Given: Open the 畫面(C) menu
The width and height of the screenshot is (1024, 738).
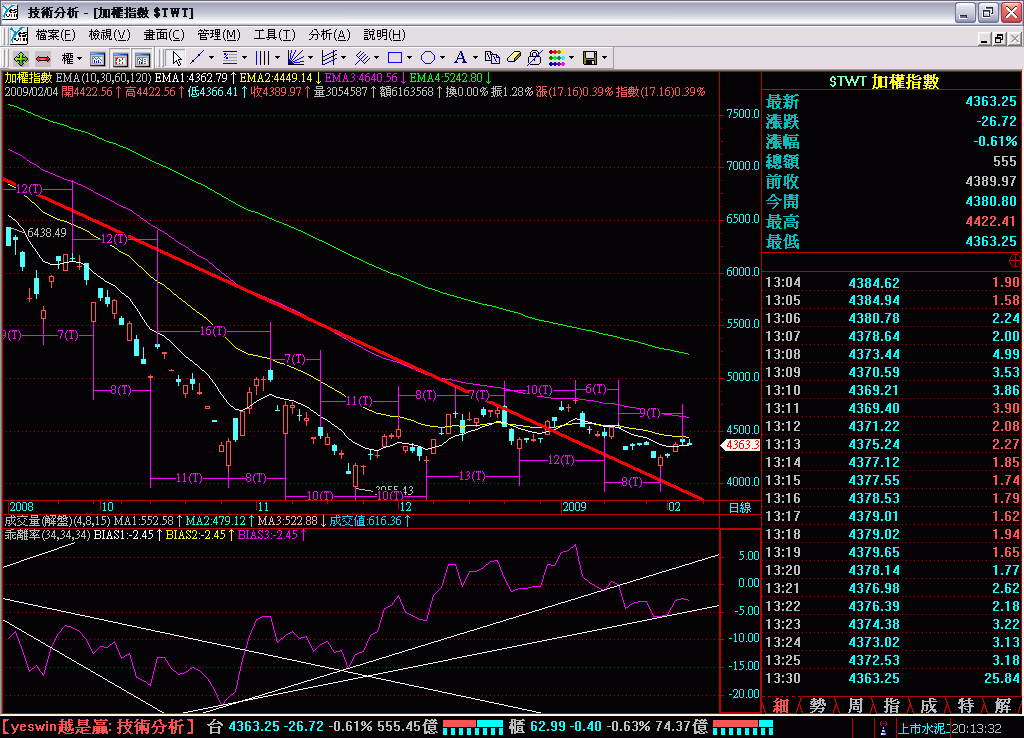Looking at the screenshot, I should pos(164,35).
